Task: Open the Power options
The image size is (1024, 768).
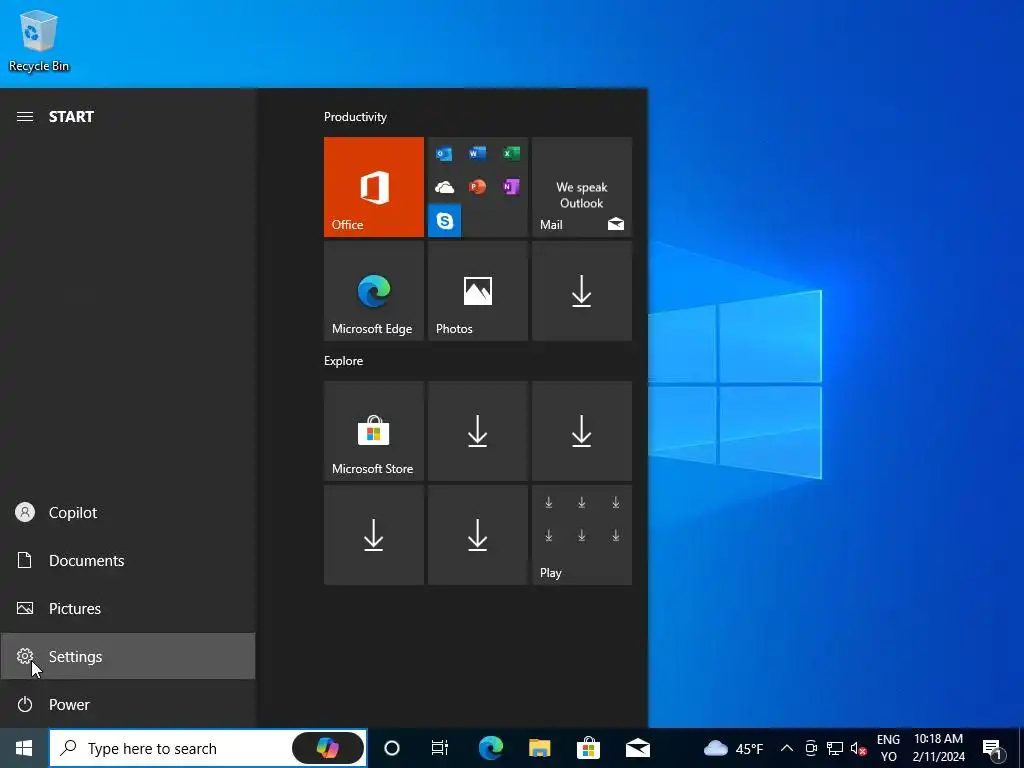Action: coord(128,704)
